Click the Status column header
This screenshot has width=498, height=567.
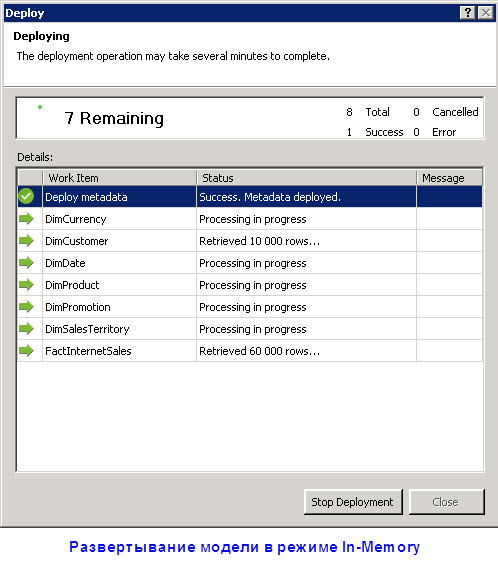point(306,178)
